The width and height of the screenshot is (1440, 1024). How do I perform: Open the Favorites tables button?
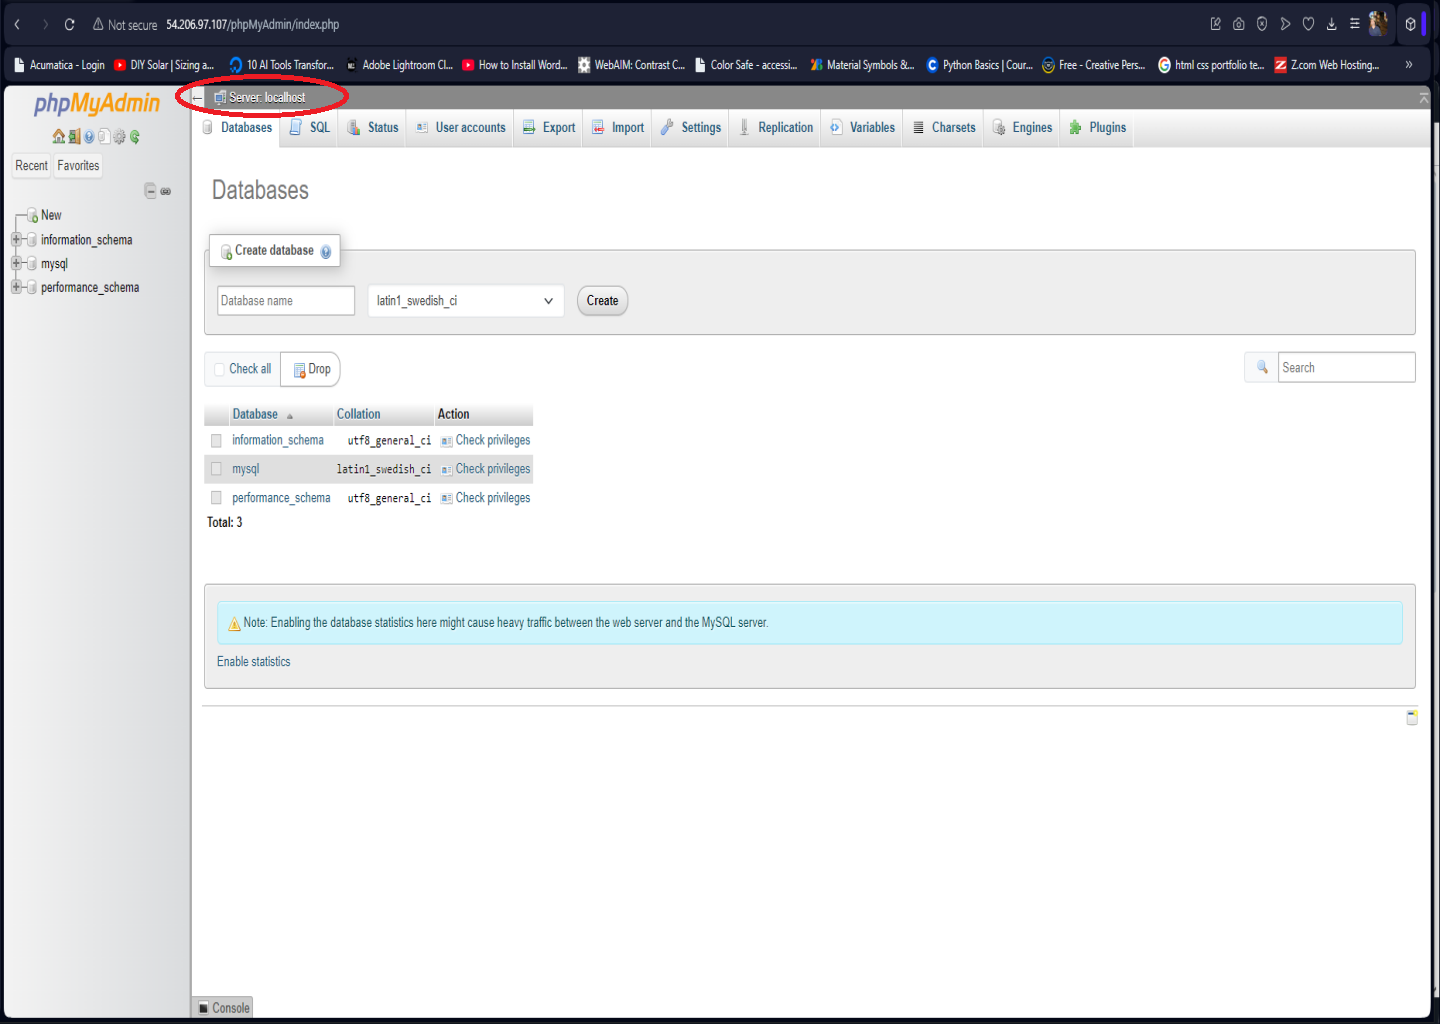click(x=78, y=166)
